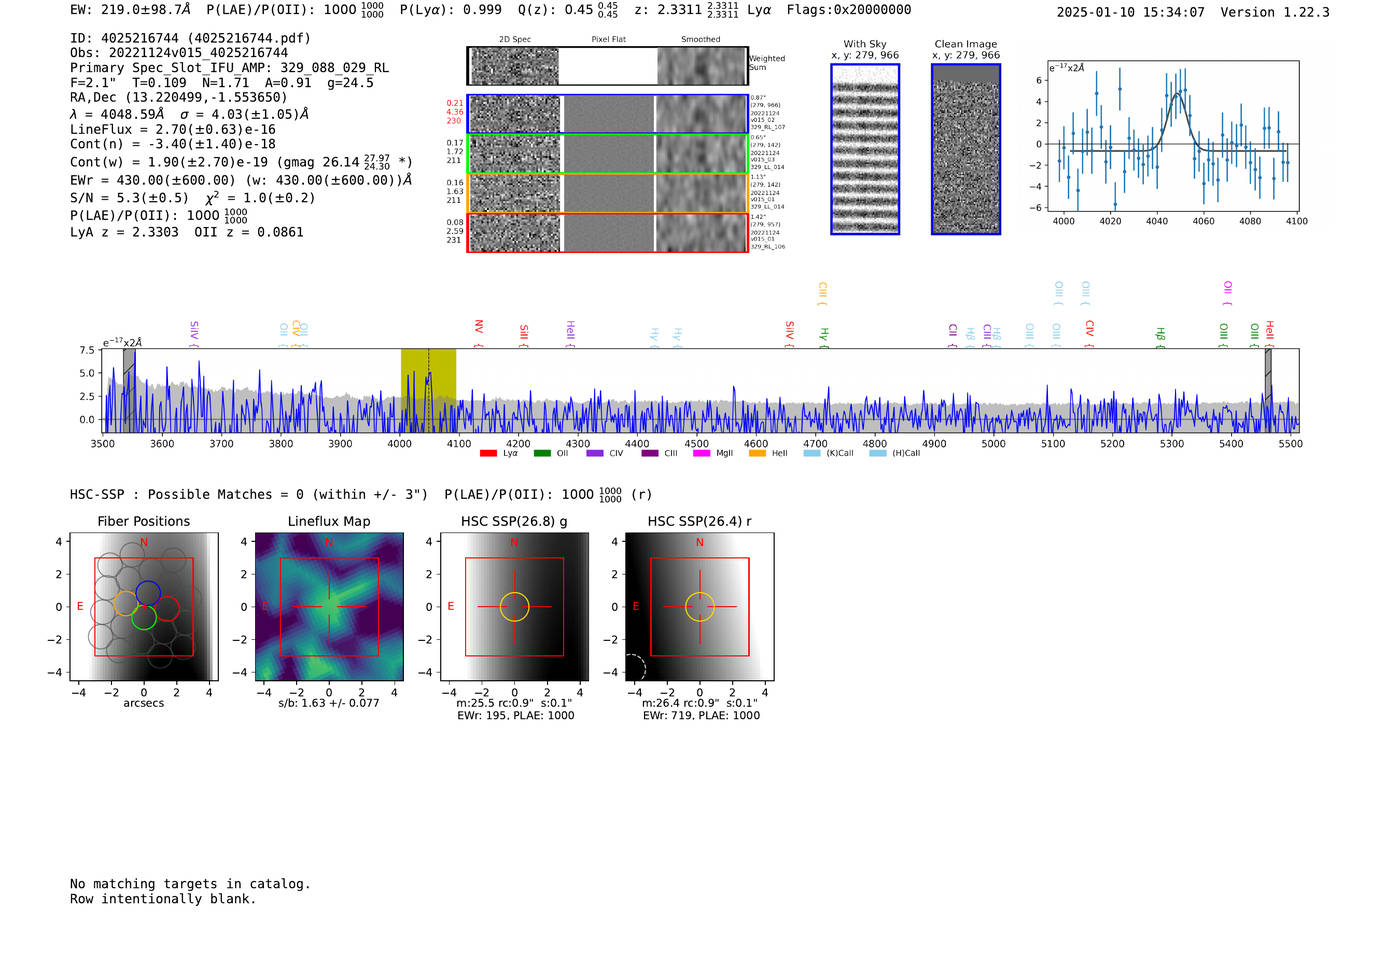1400x953 pixels.
Task: Click the green fiber circle
Action: click(144, 617)
